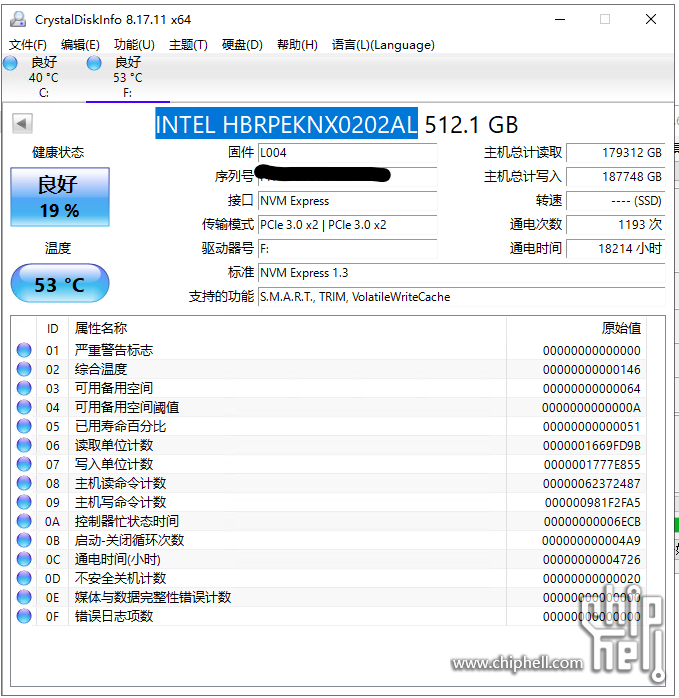Open the 主题(T) menu

point(188,45)
